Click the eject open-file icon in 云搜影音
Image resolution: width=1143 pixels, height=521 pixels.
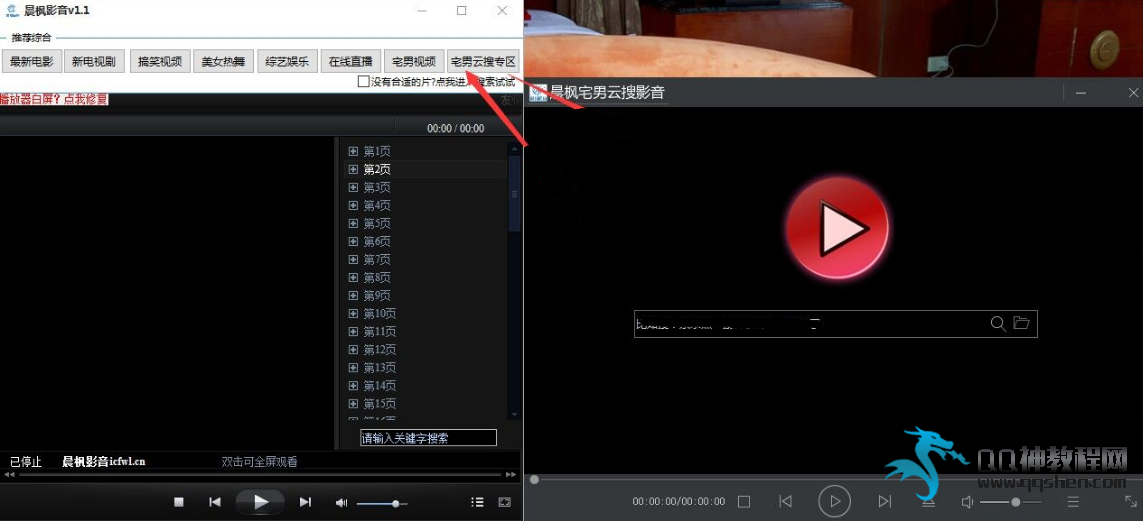click(928, 501)
